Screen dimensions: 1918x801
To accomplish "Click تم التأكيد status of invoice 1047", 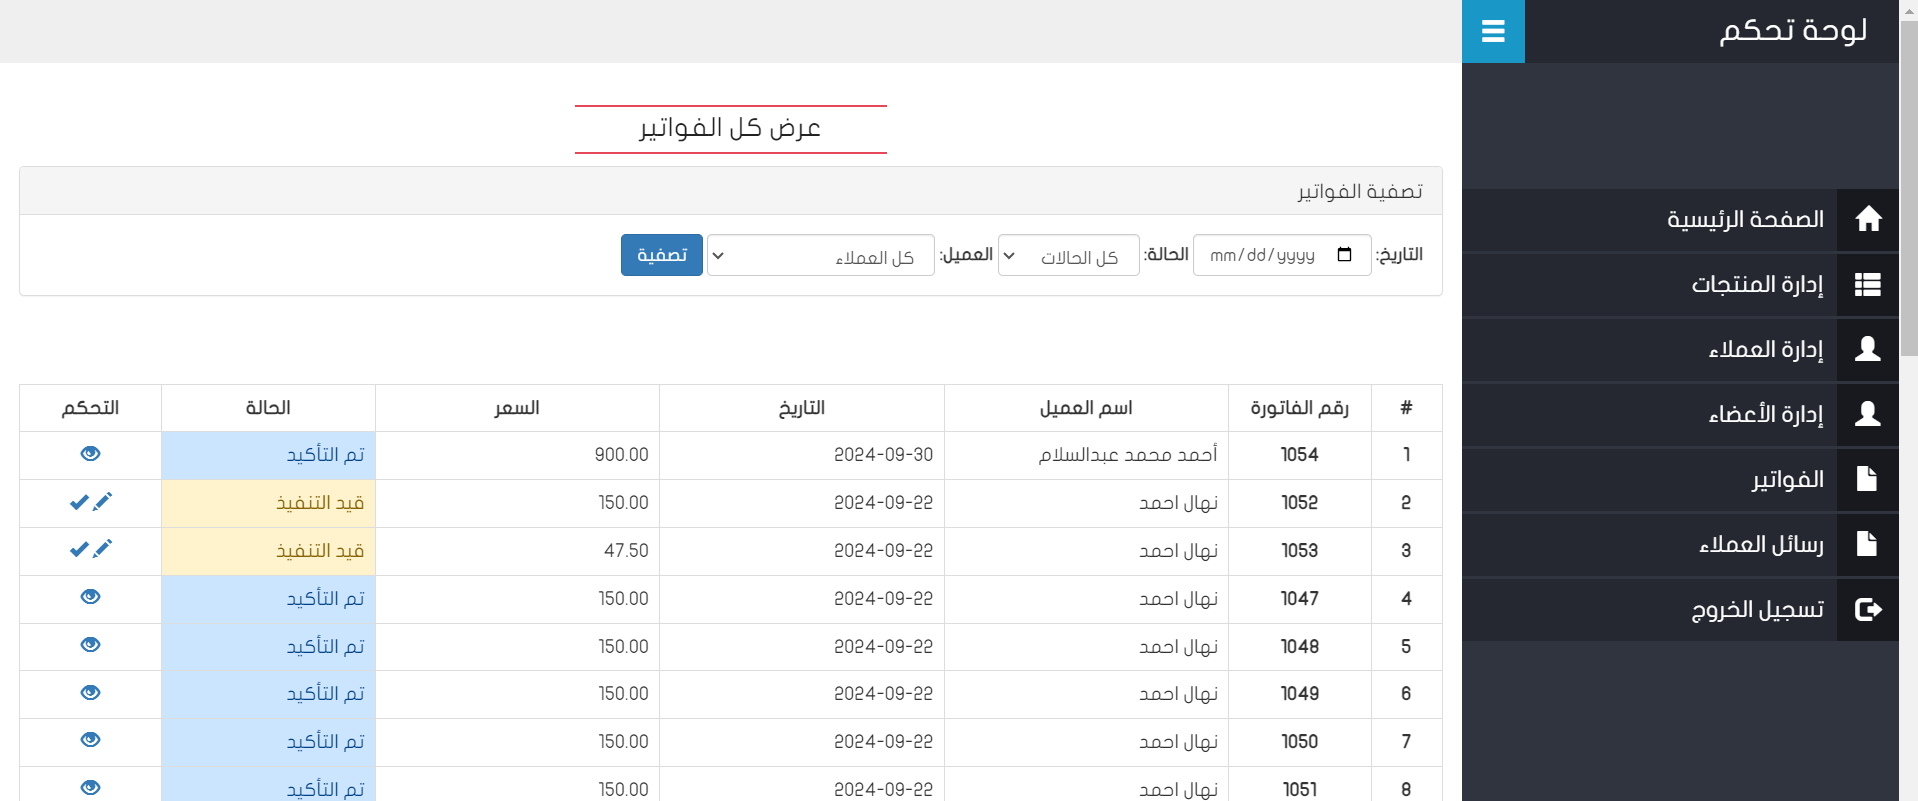I will pos(268,599).
